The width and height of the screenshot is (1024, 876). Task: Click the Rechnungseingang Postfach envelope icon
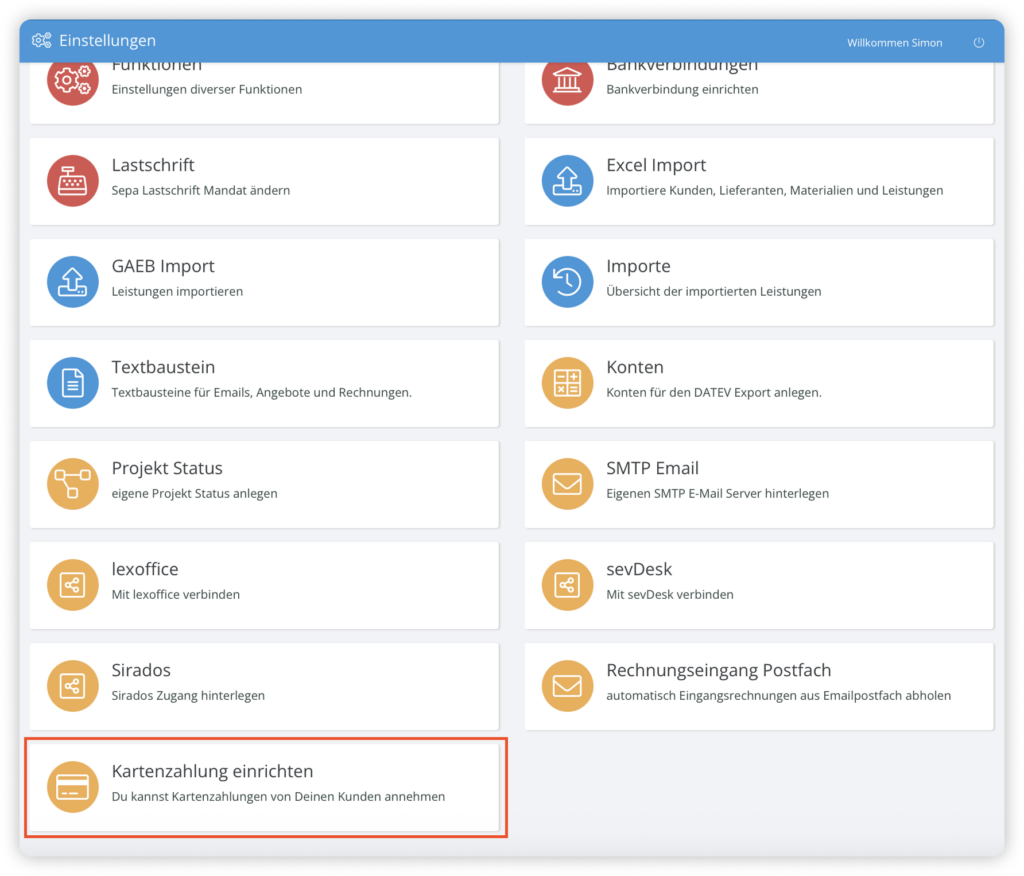(567, 686)
